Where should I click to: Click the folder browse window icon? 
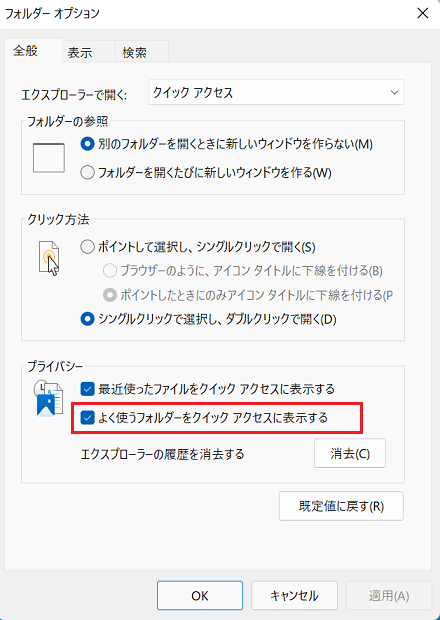[x=49, y=158]
